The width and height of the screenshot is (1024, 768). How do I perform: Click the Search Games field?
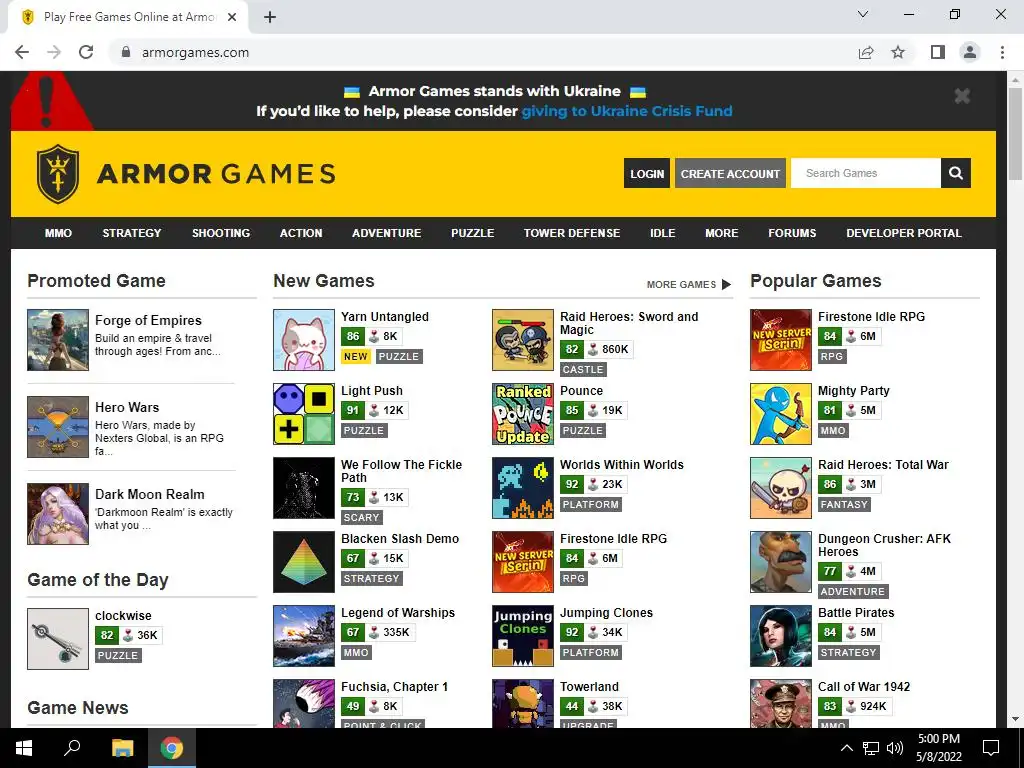(x=865, y=173)
